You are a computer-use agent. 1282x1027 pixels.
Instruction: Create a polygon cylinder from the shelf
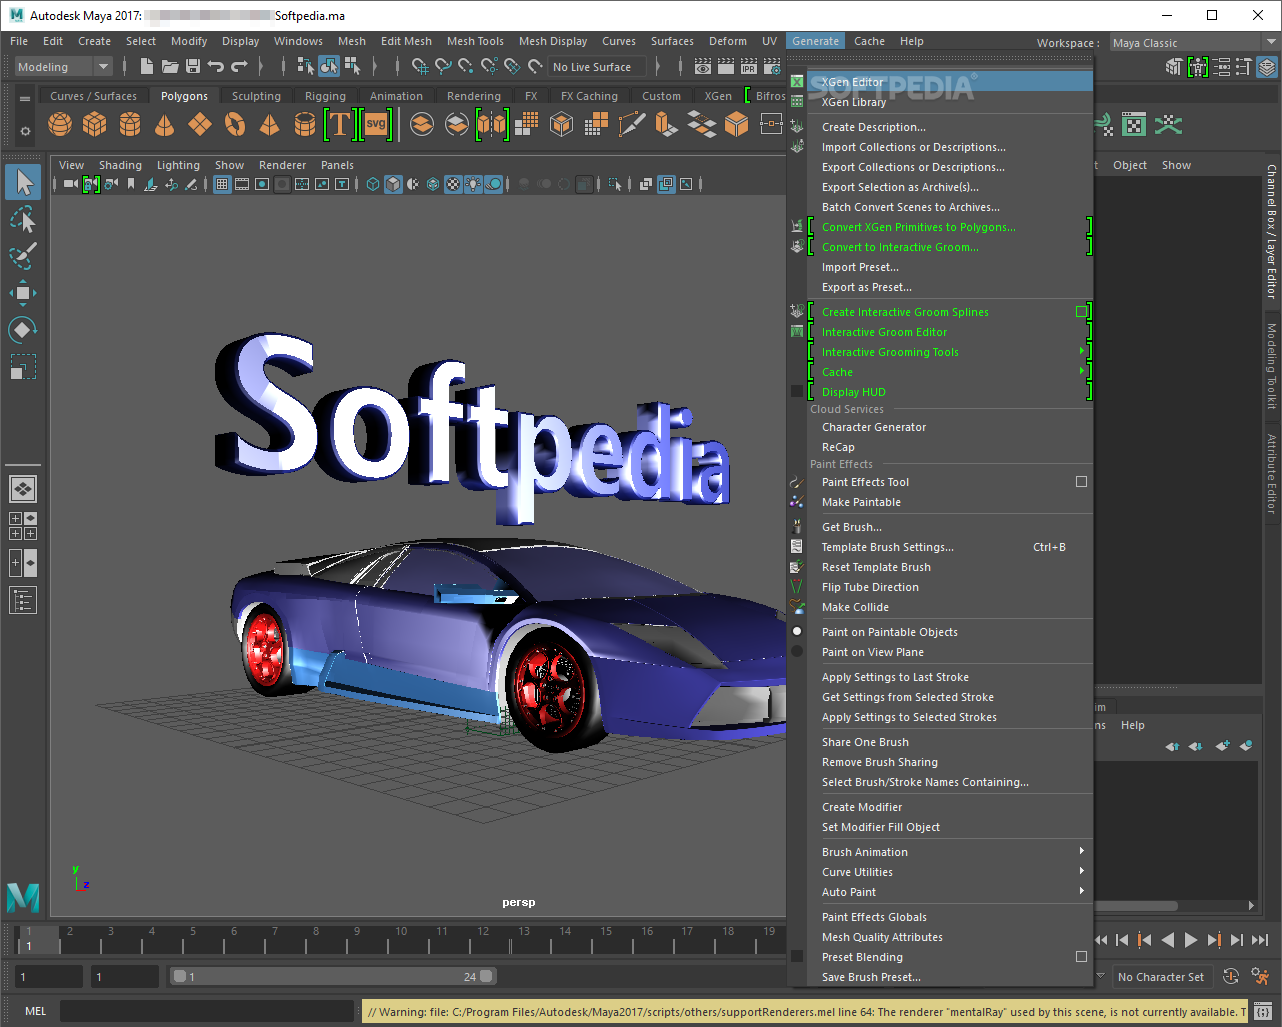(130, 125)
